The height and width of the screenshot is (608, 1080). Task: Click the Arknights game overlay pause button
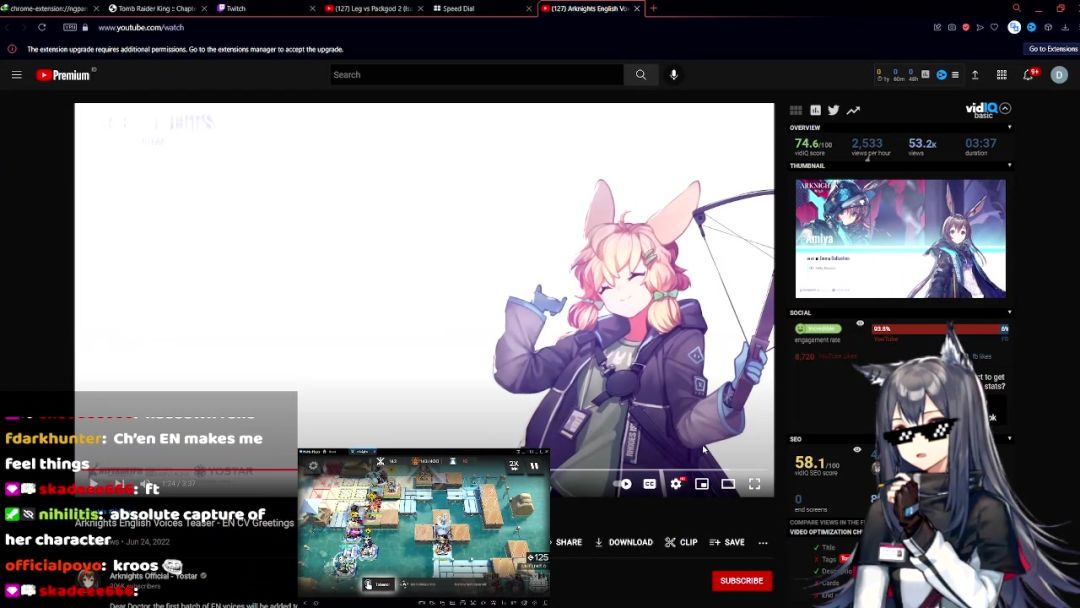tap(534, 466)
